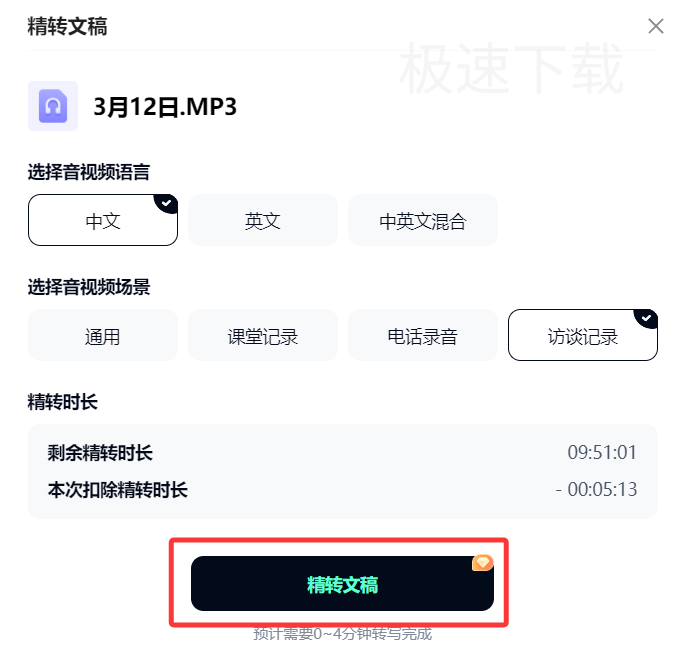Image resolution: width=679 pixels, height=660 pixels.
Task: Select 英文 as audio language
Action: pyautogui.click(x=263, y=220)
